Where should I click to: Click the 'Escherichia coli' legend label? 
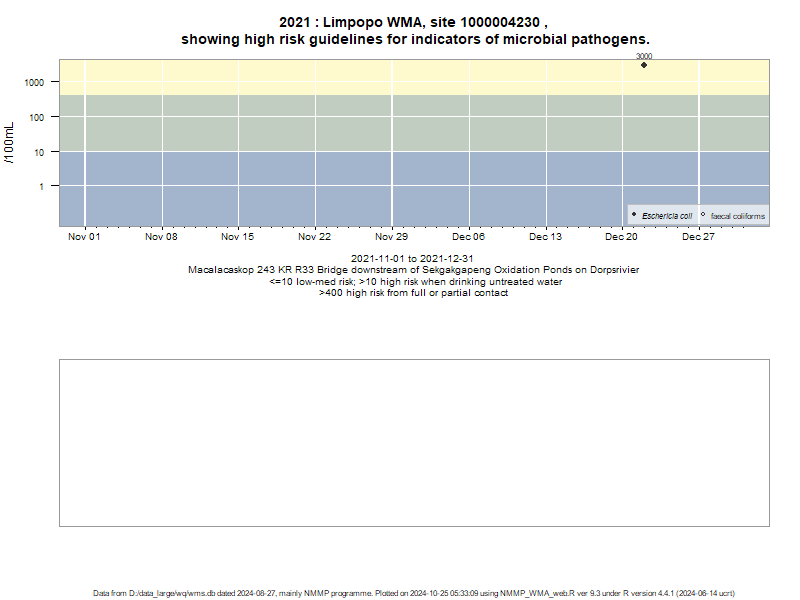pyautogui.click(x=667, y=216)
